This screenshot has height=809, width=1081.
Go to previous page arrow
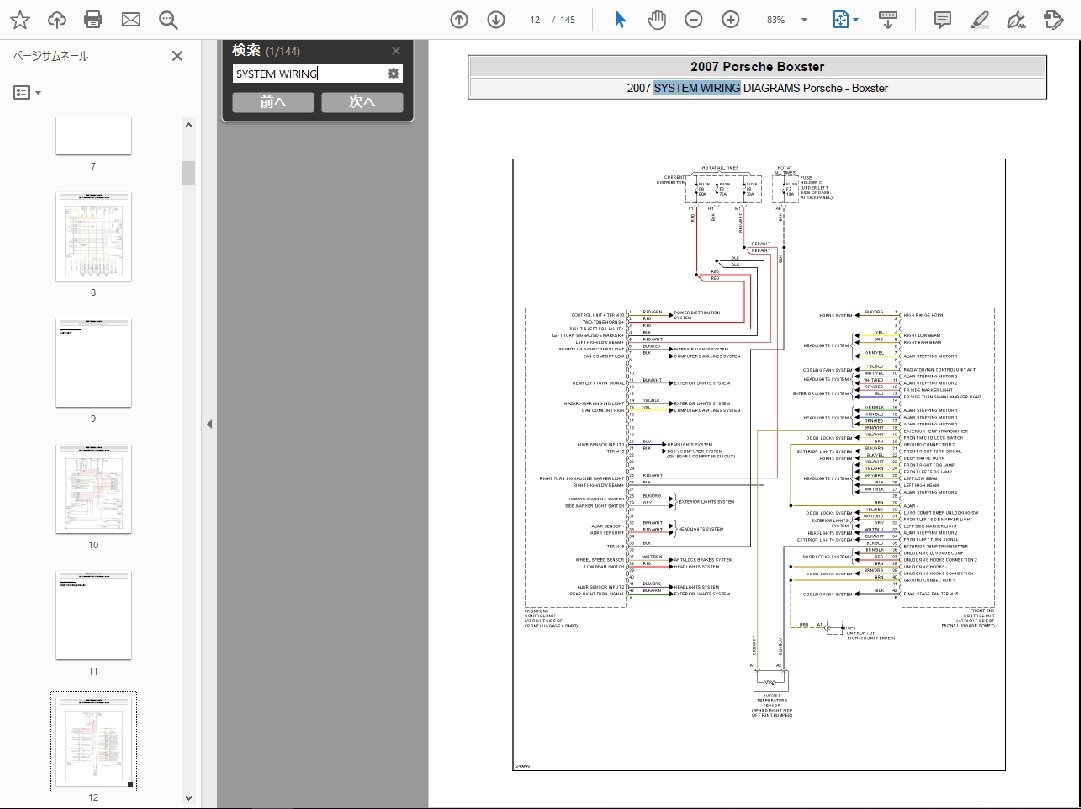pyautogui.click(x=459, y=19)
